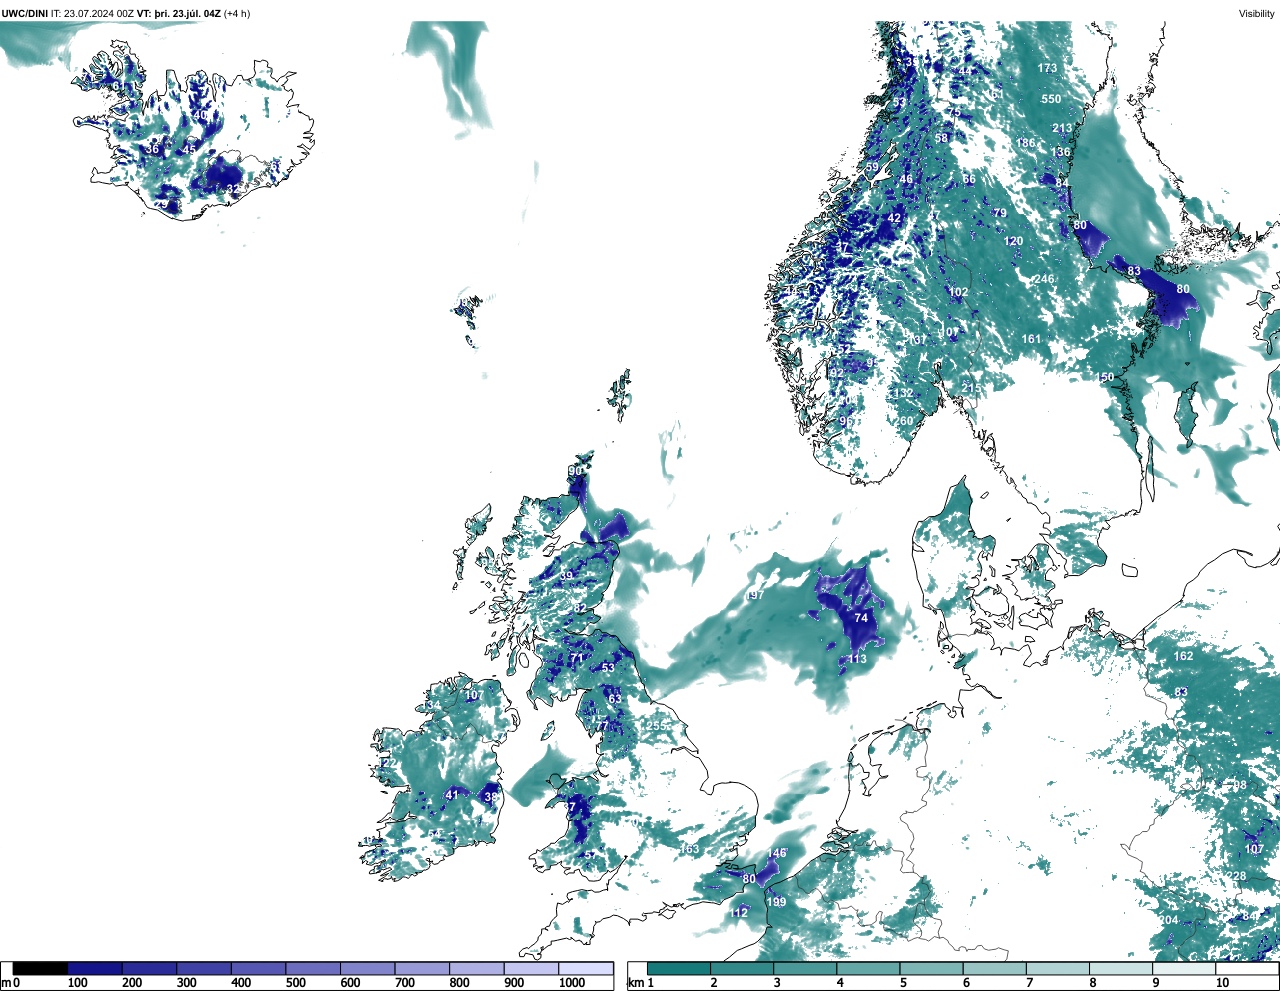Click the value 41 over central Ireland

click(452, 795)
